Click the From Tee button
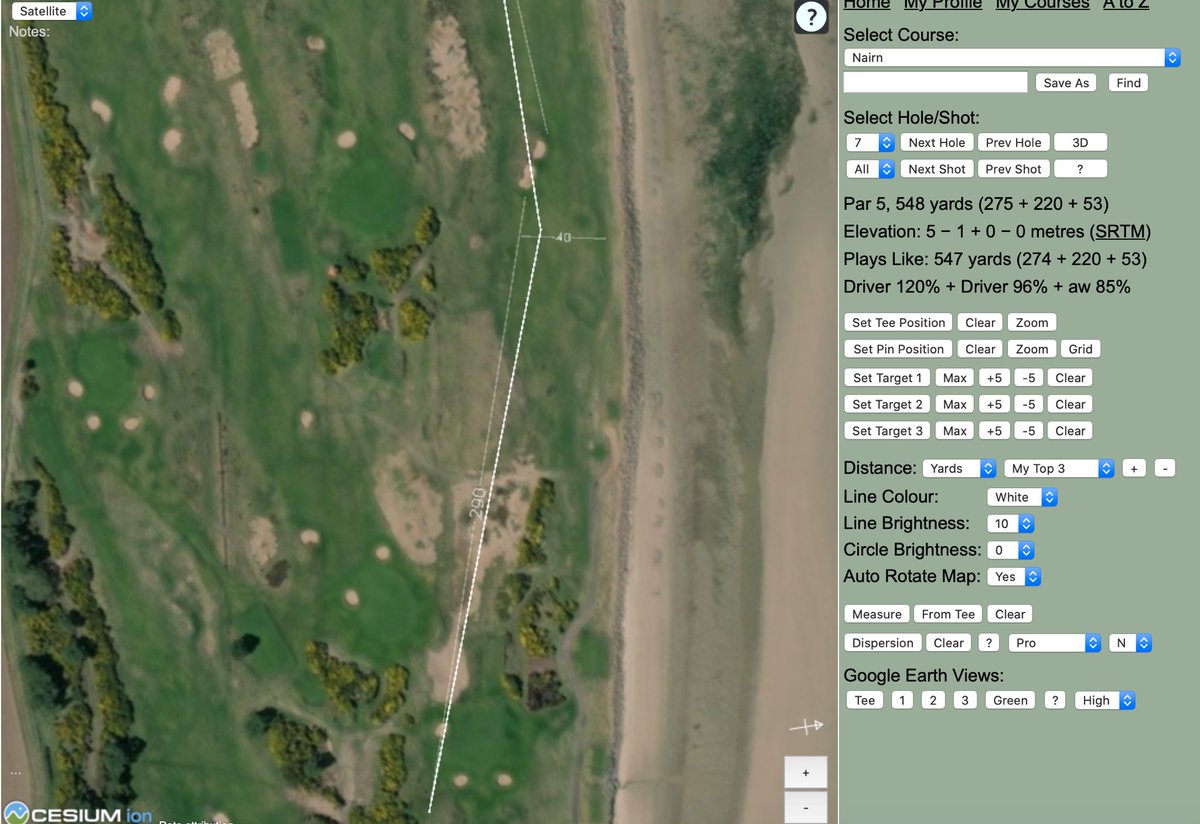The image size is (1200, 824). click(x=948, y=614)
